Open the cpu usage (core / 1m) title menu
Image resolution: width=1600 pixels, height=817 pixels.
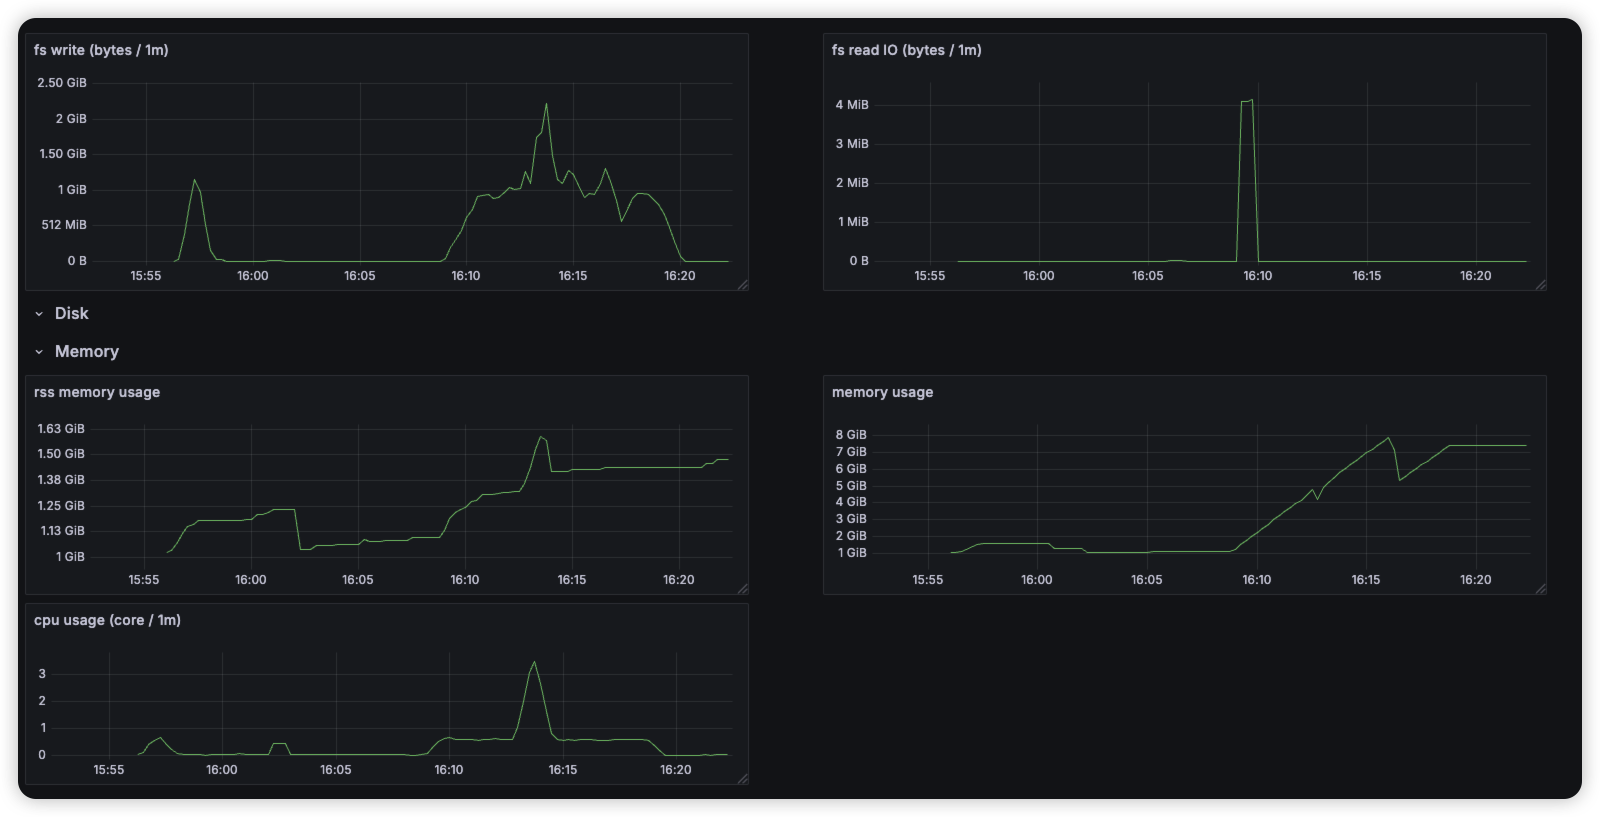107,620
